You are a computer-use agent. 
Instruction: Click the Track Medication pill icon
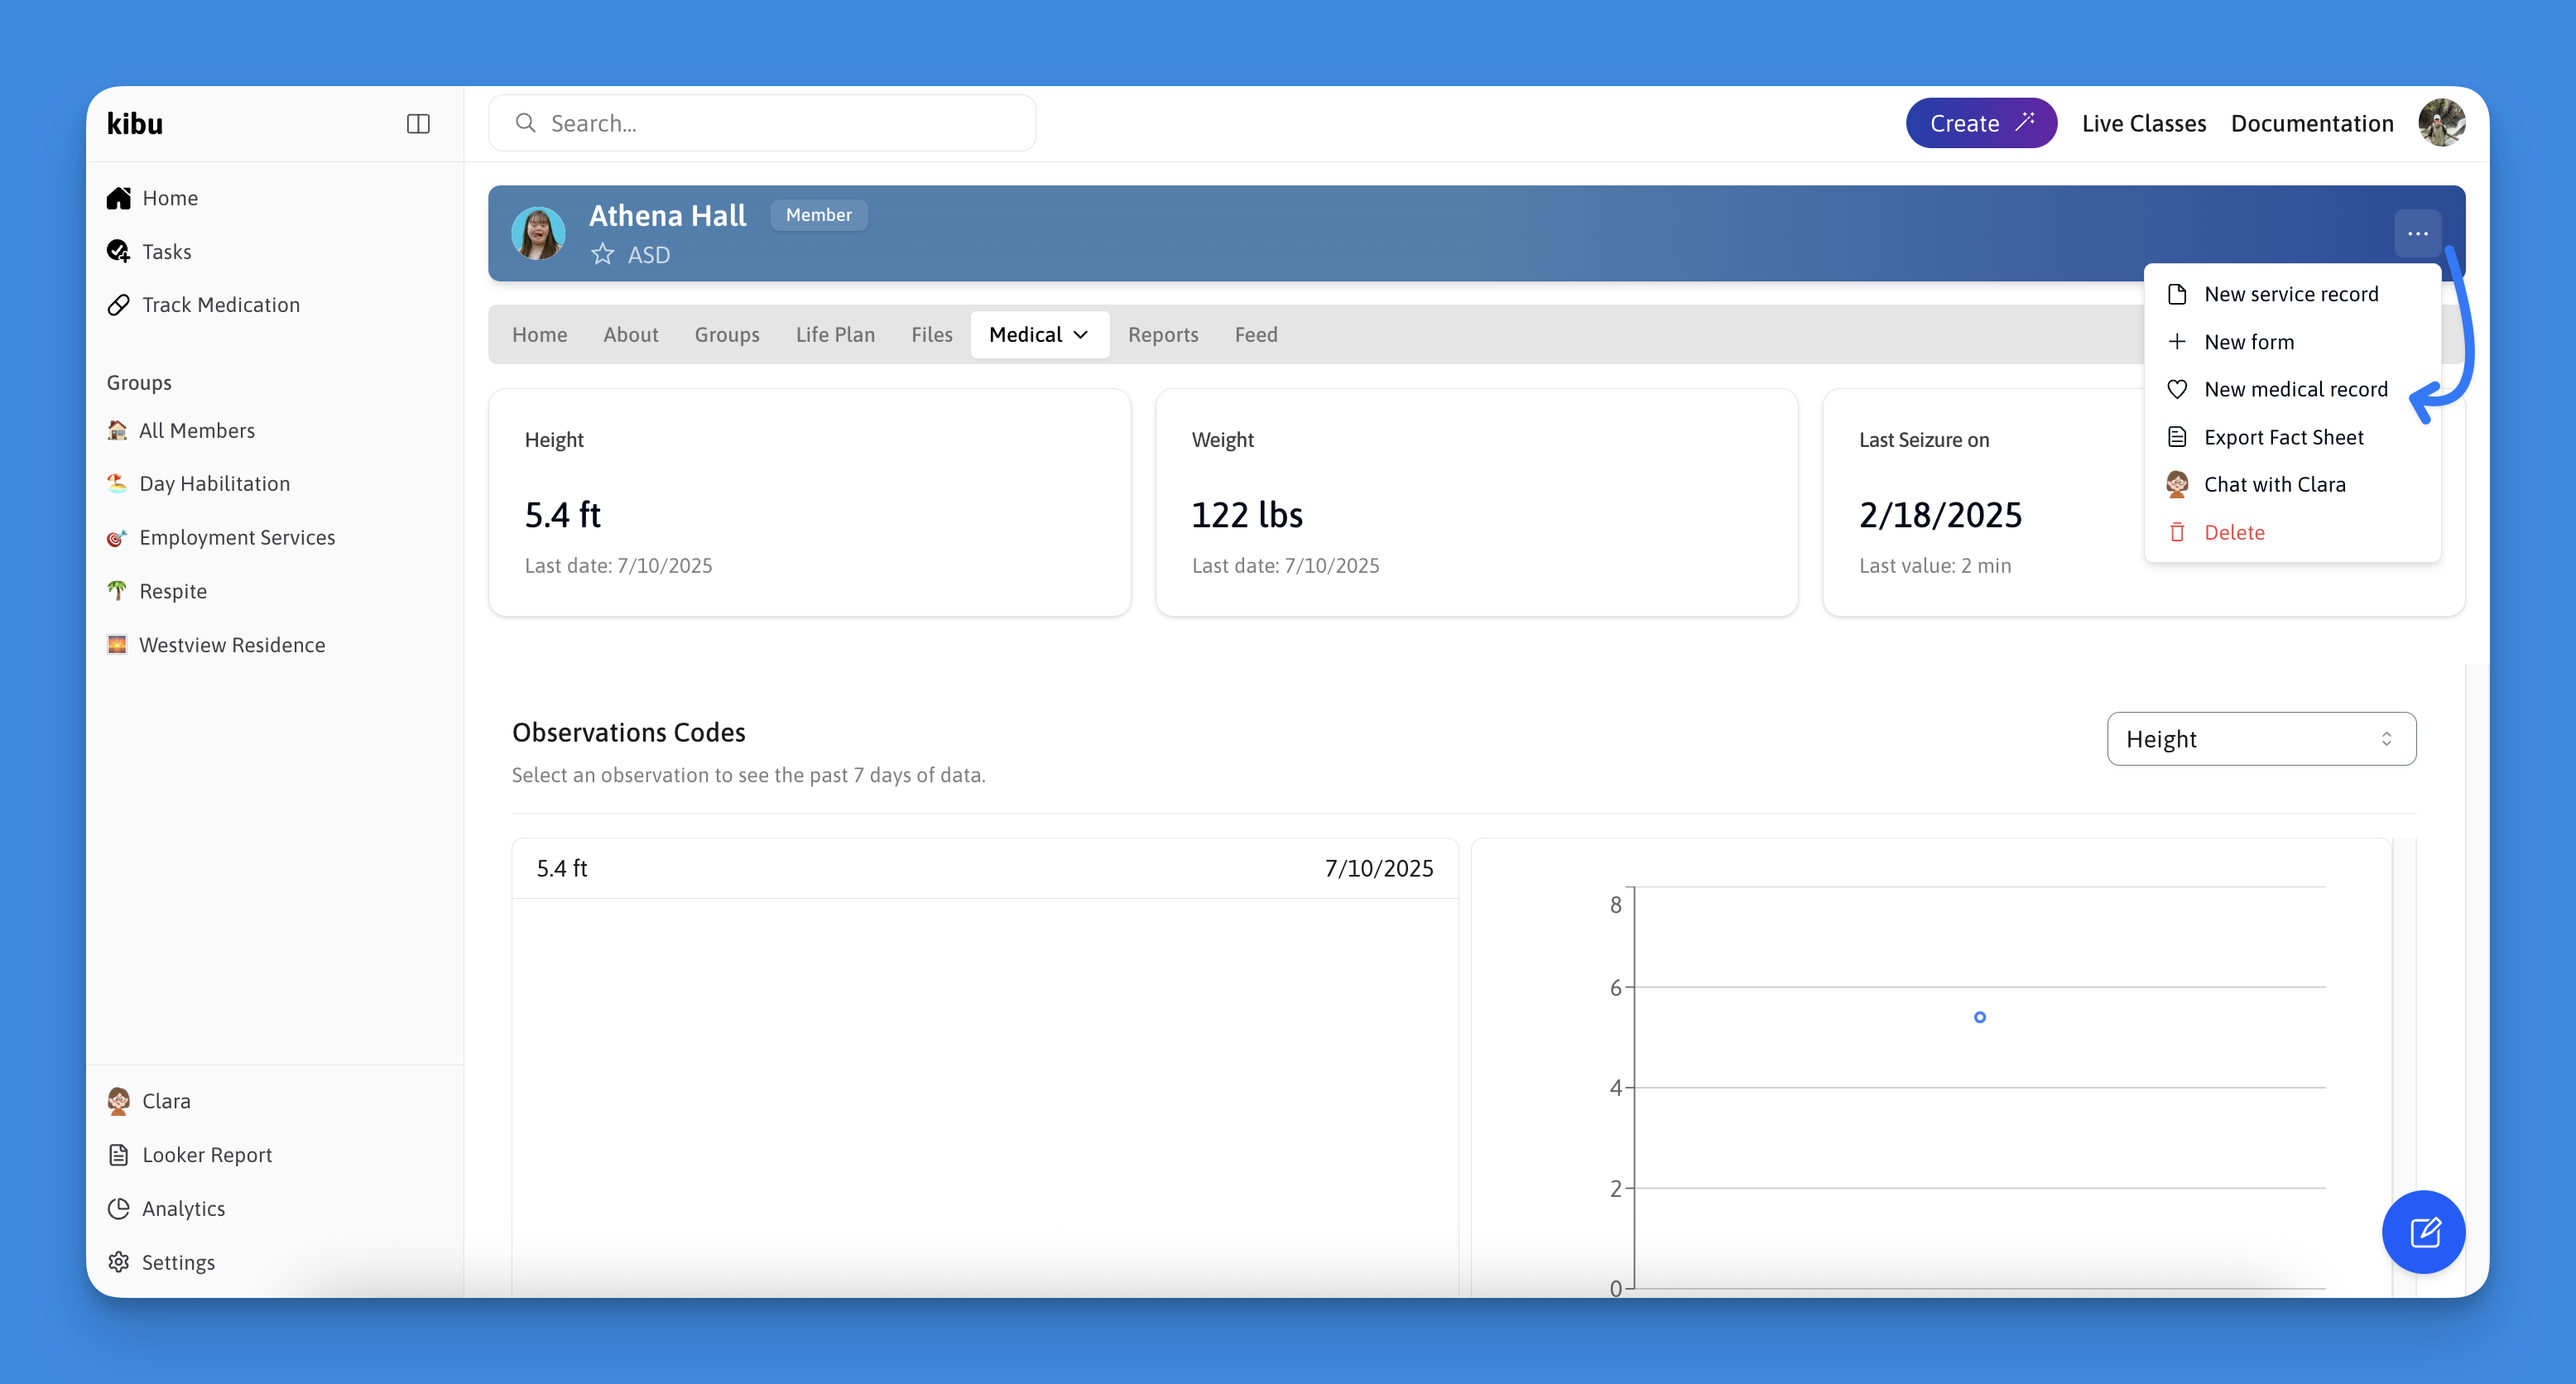(x=119, y=305)
